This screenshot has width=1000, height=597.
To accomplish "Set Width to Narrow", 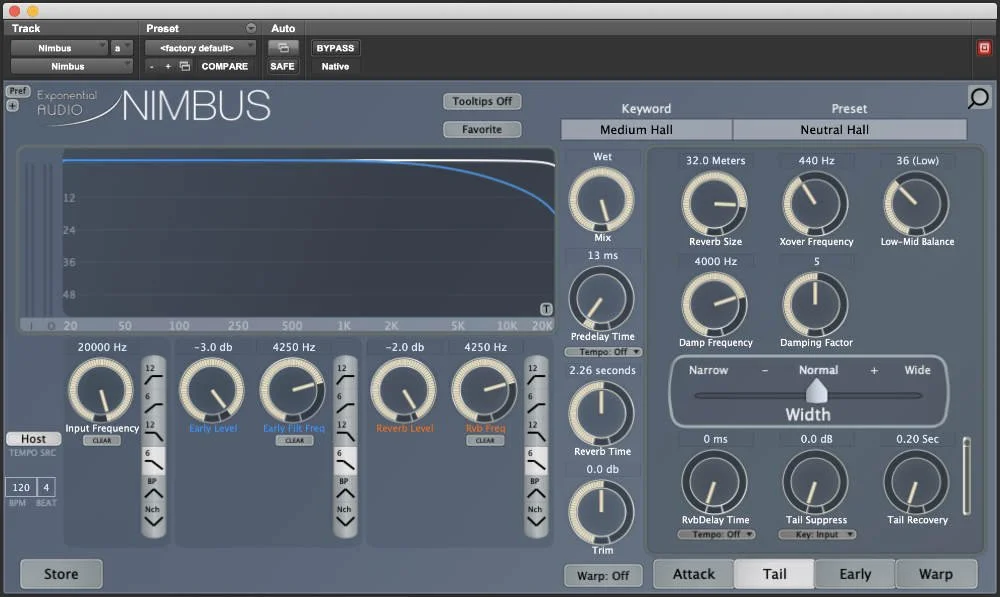I will click(709, 370).
